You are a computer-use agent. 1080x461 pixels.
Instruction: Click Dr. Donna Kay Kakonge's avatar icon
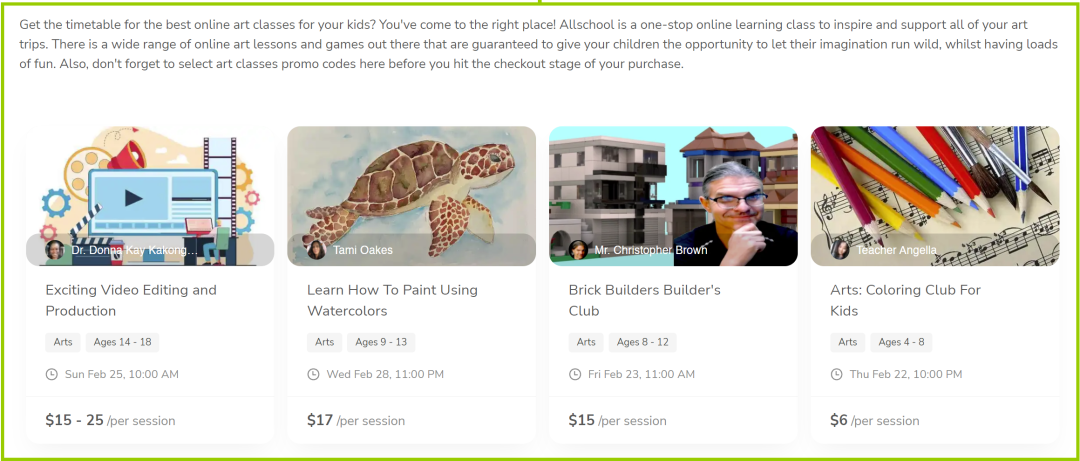pos(54,250)
